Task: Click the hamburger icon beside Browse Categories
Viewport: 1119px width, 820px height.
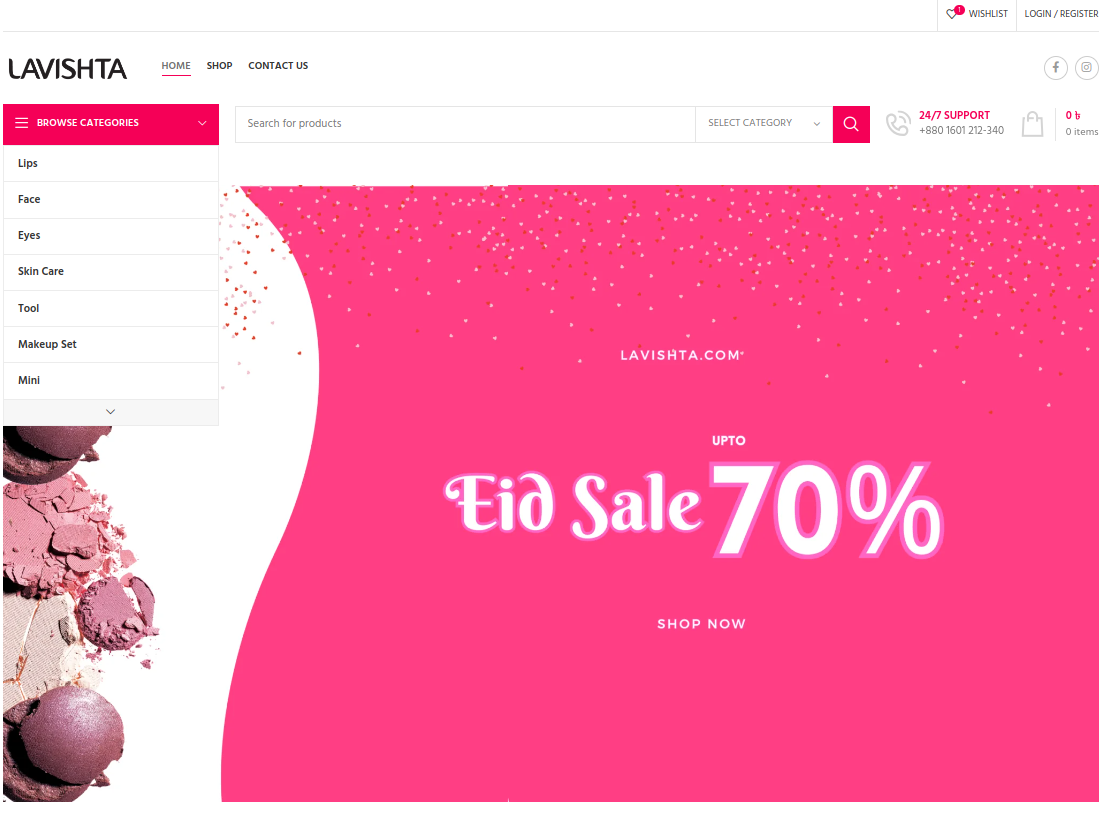Action: click(21, 123)
